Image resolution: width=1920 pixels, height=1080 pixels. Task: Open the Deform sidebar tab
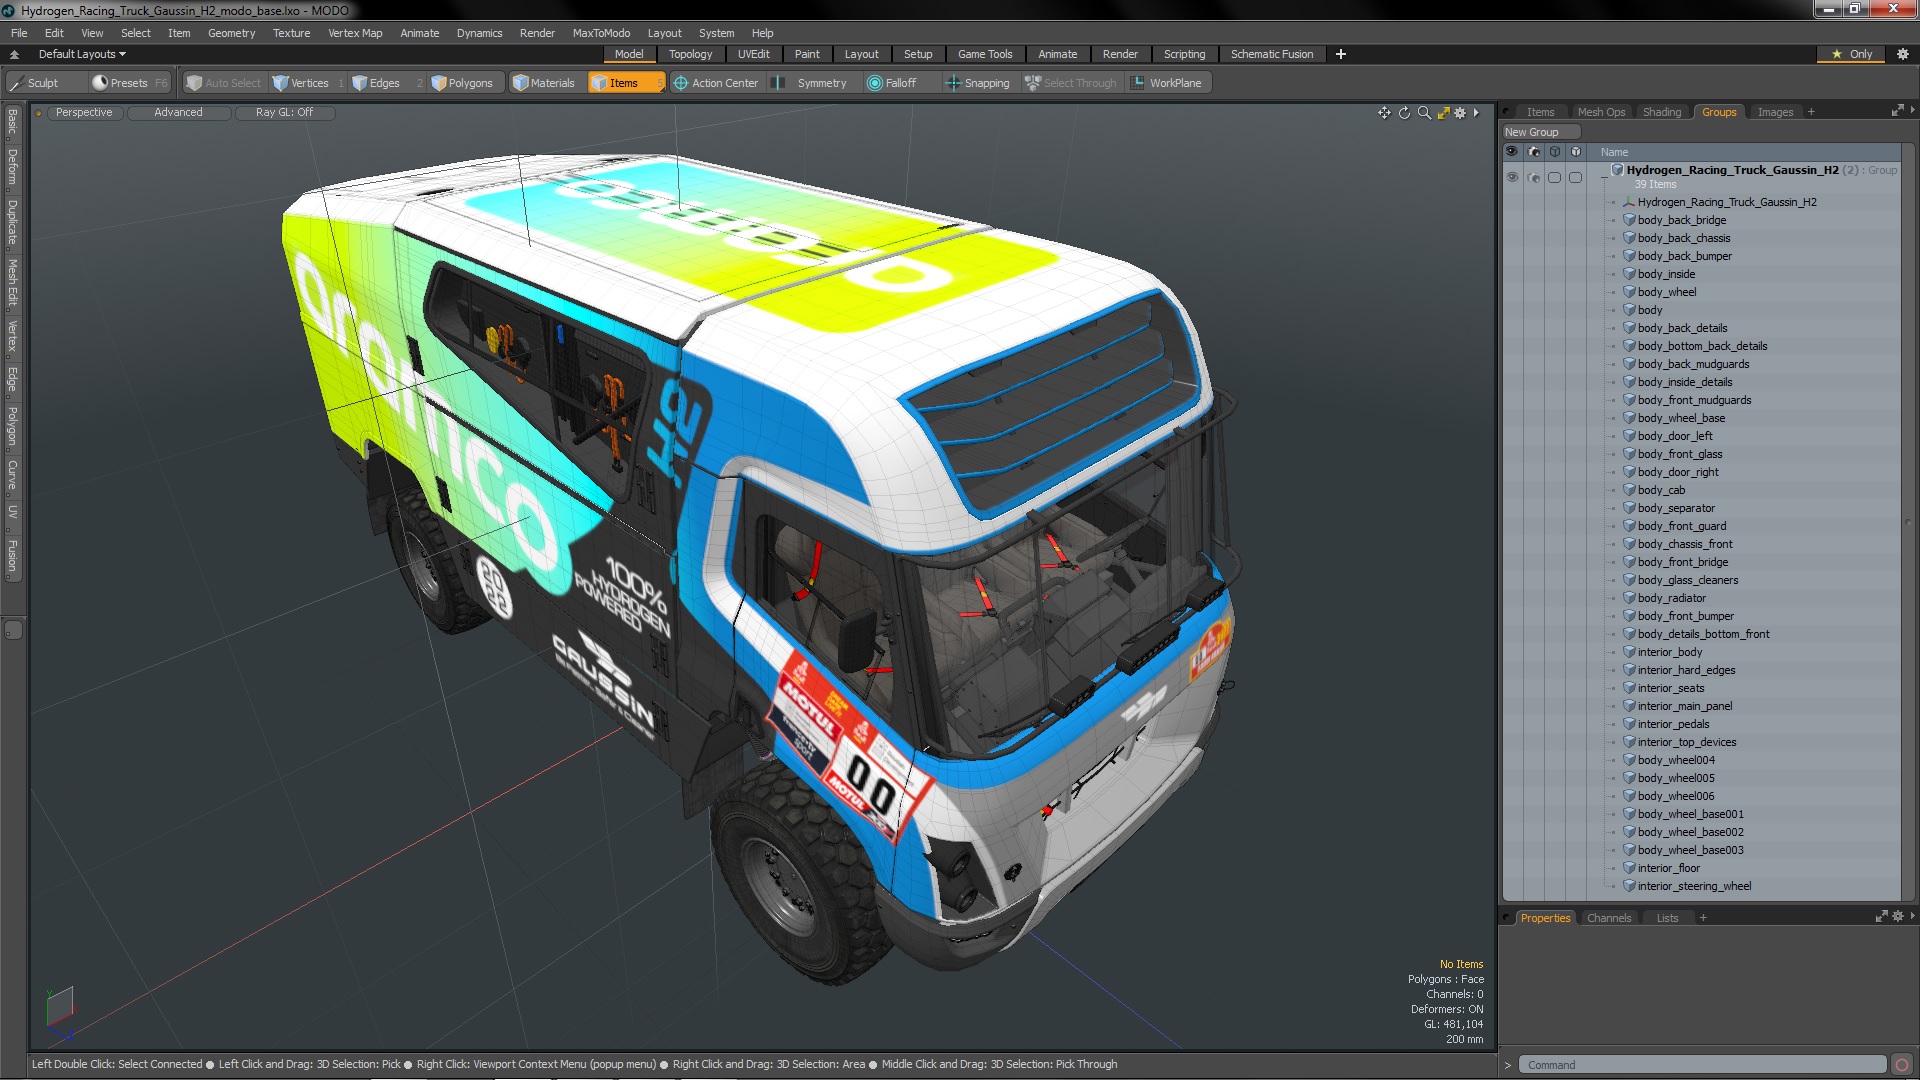[12, 168]
